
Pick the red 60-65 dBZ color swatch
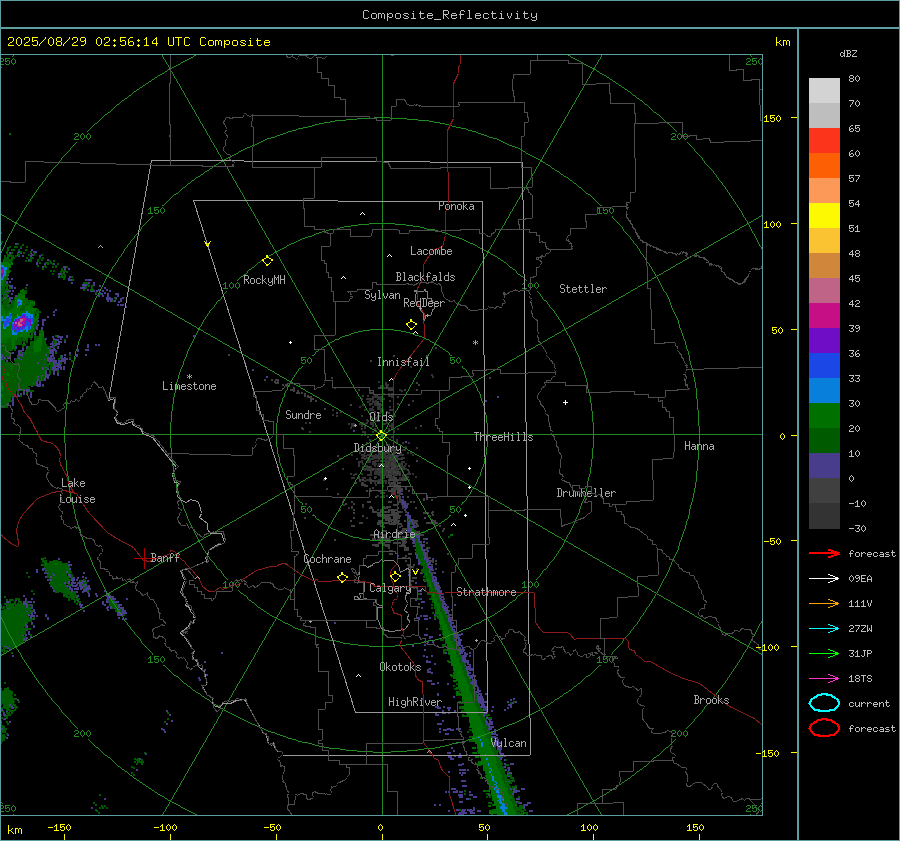pyautogui.click(x=824, y=141)
